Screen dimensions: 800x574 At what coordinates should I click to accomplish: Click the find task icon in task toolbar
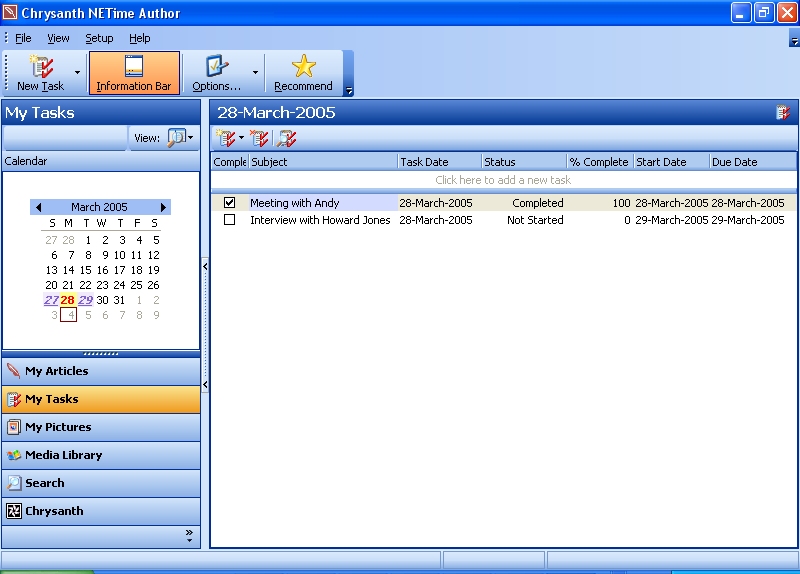tap(287, 139)
